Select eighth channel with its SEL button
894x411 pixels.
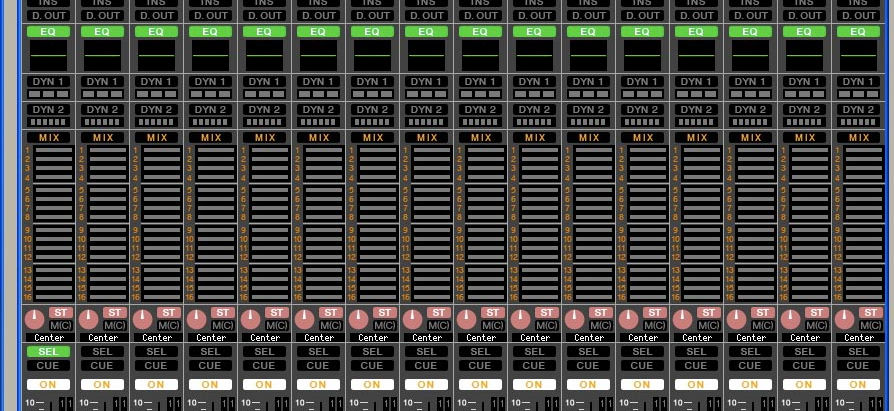(x=426, y=352)
